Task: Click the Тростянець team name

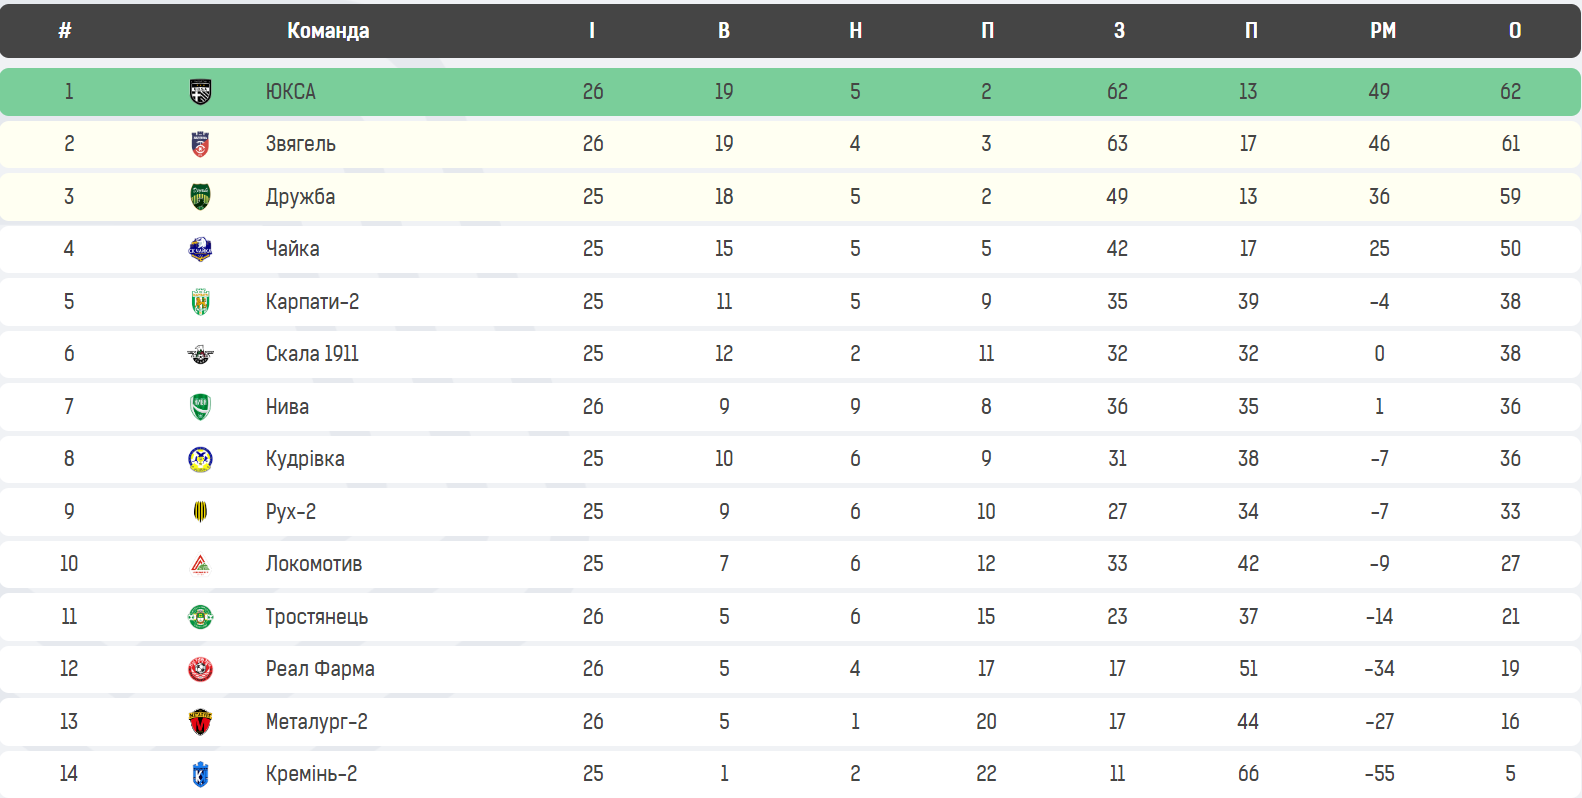Action: pyautogui.click(x=316, y=617)
